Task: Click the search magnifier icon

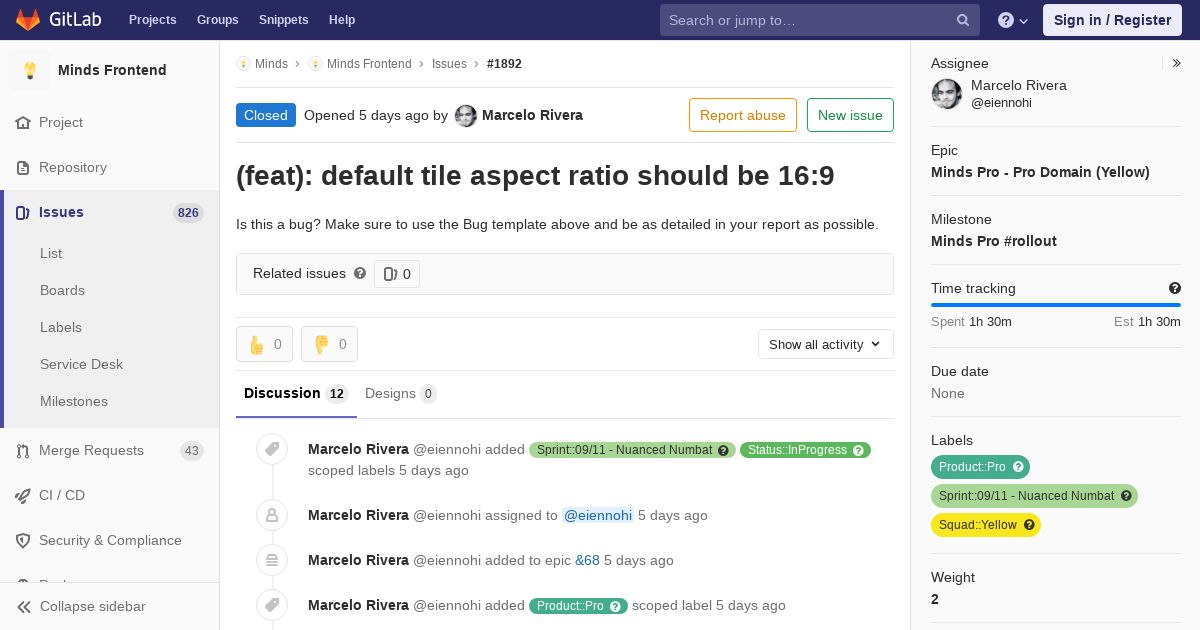Action: [x=963, y=20]
